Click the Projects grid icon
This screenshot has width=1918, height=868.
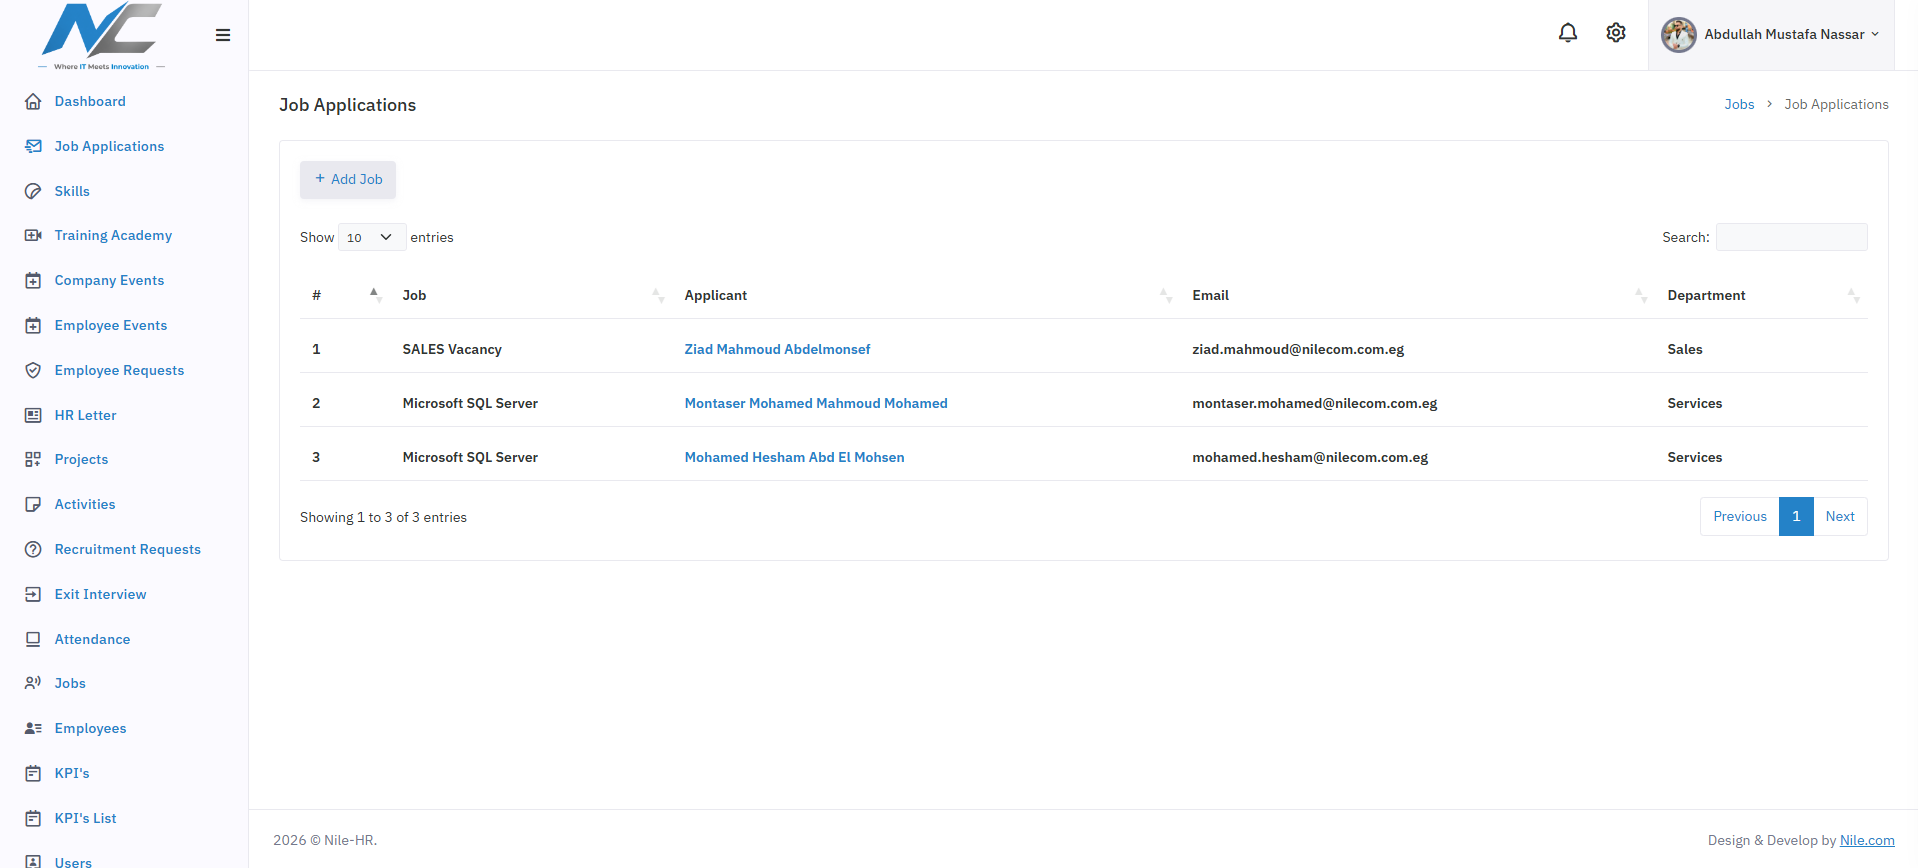(x=33, y=459)
